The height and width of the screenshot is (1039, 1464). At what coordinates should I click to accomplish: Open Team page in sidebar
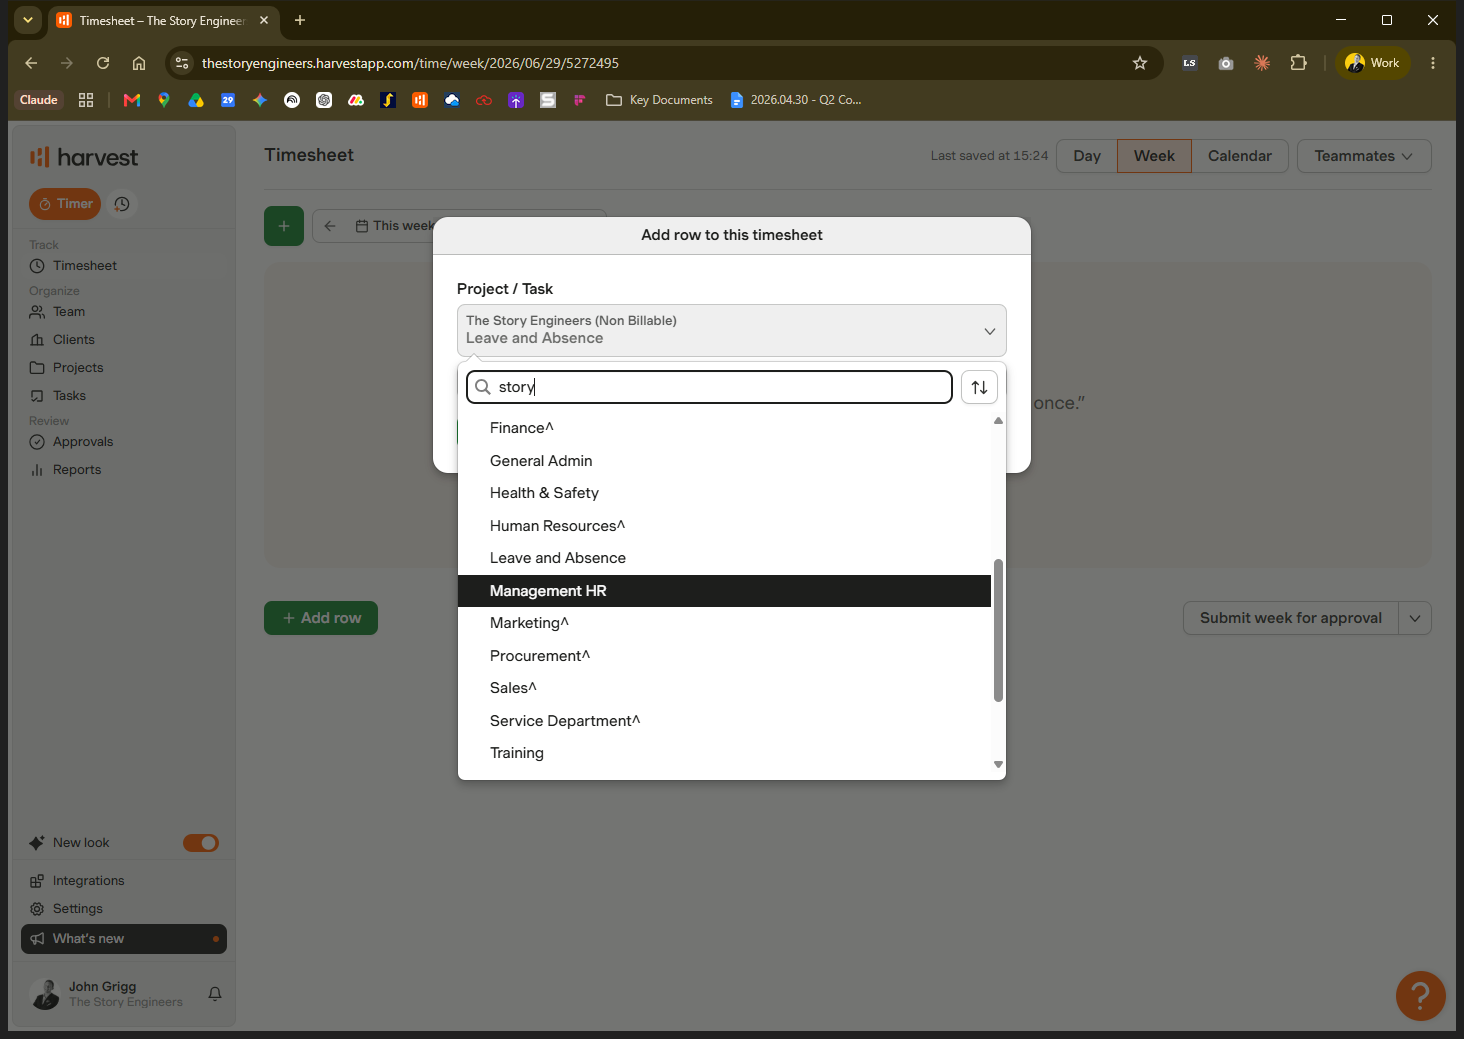coord(68,312)
